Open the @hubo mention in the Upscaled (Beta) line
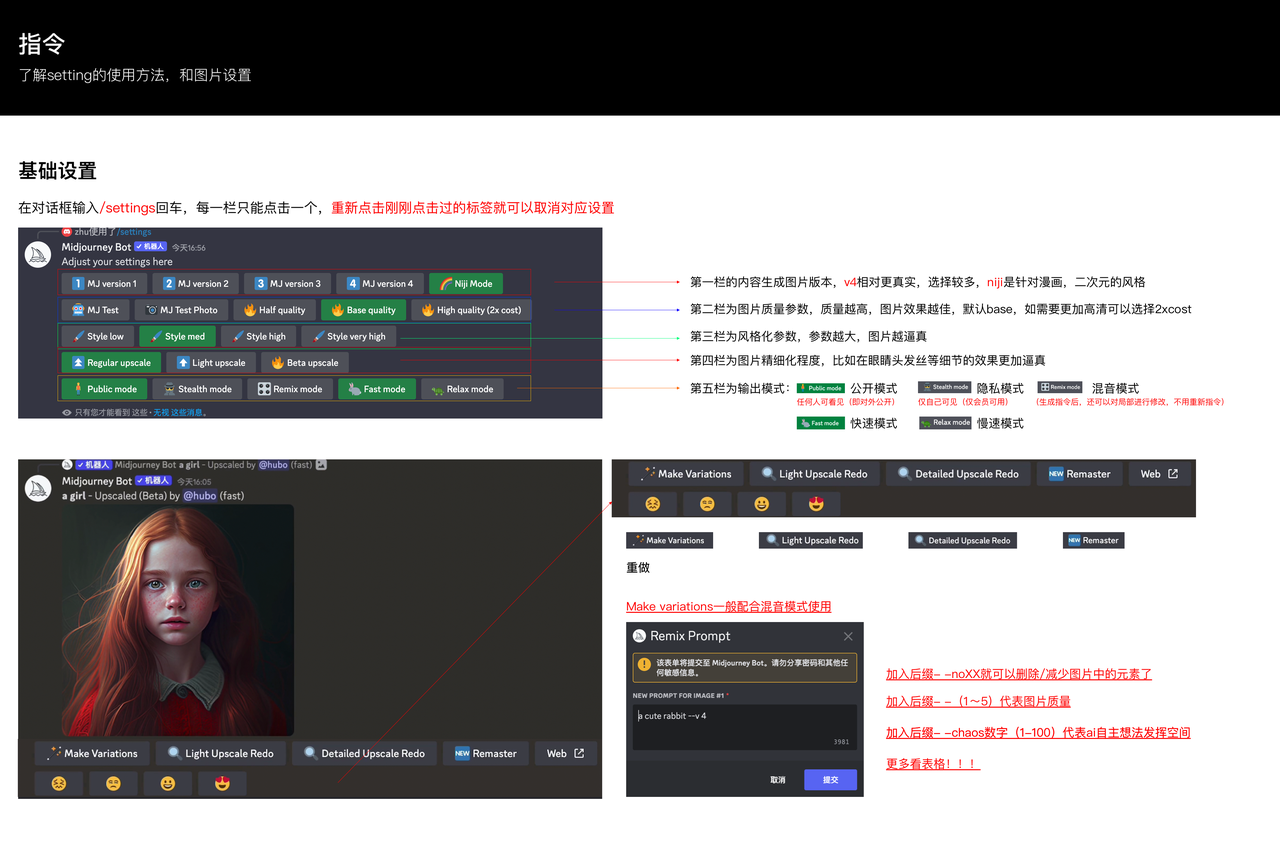This screenshot has height=843, width=1280. [199, 496]
